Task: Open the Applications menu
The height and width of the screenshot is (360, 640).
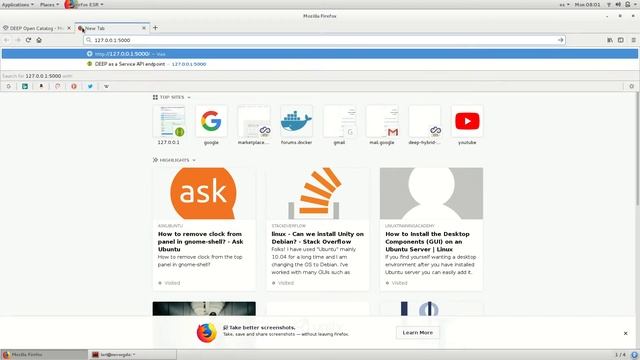Action: (18, 4)
